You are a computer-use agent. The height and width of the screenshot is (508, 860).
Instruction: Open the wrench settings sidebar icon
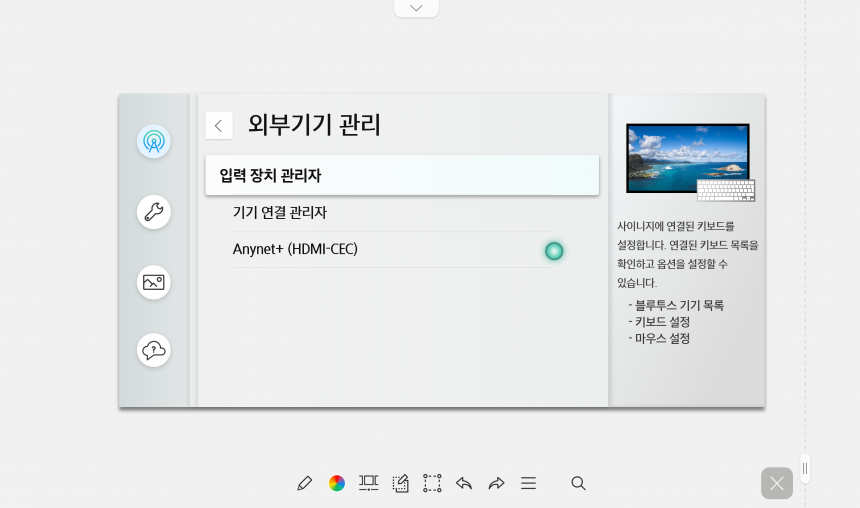point(154,212)
